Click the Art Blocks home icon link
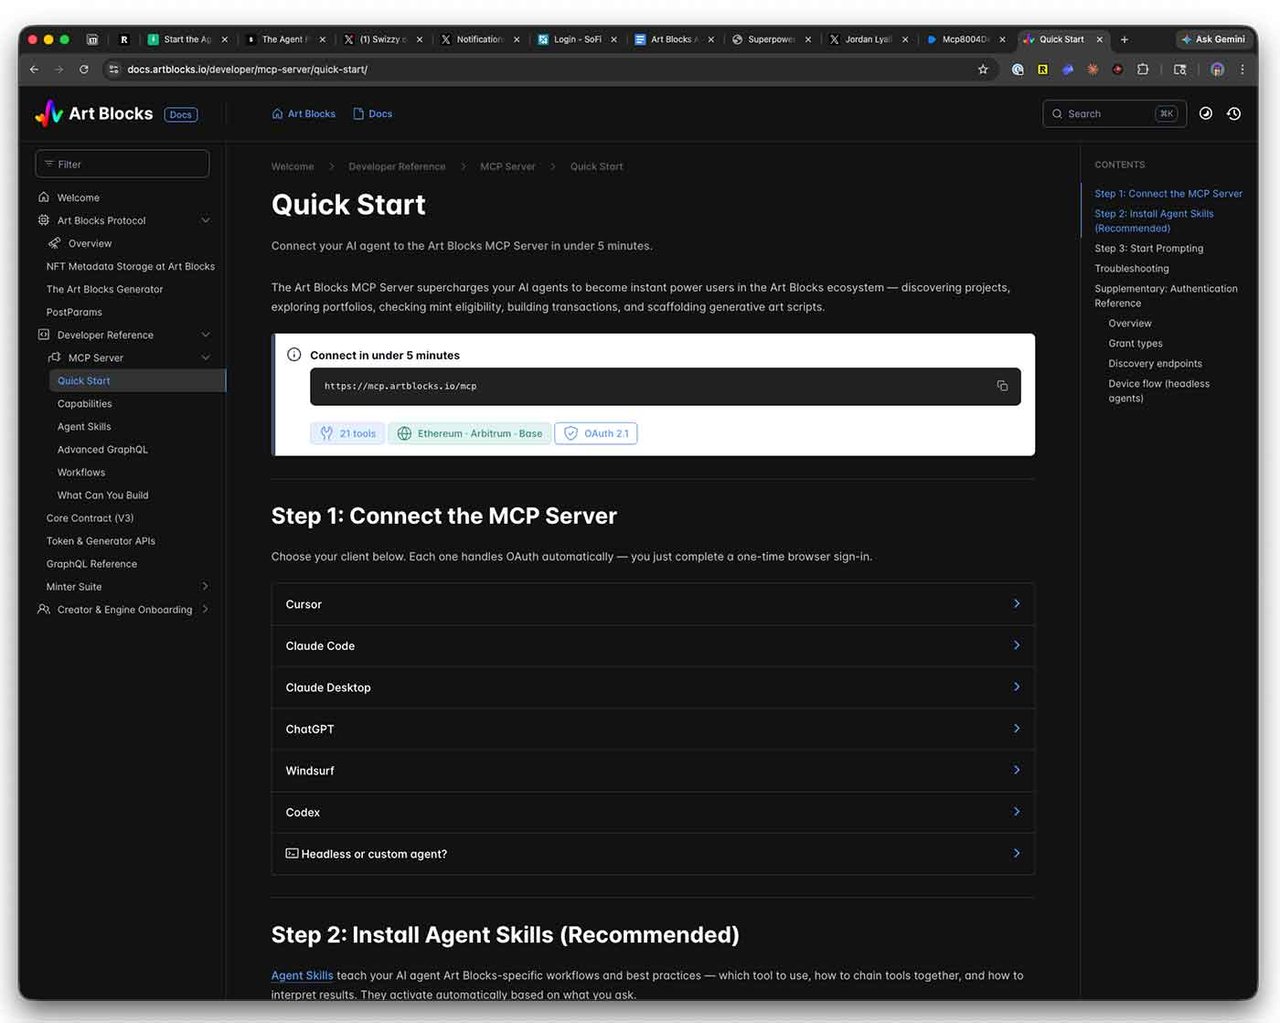This screenshot has width=1280, height=1023. [x=304, y=114]
